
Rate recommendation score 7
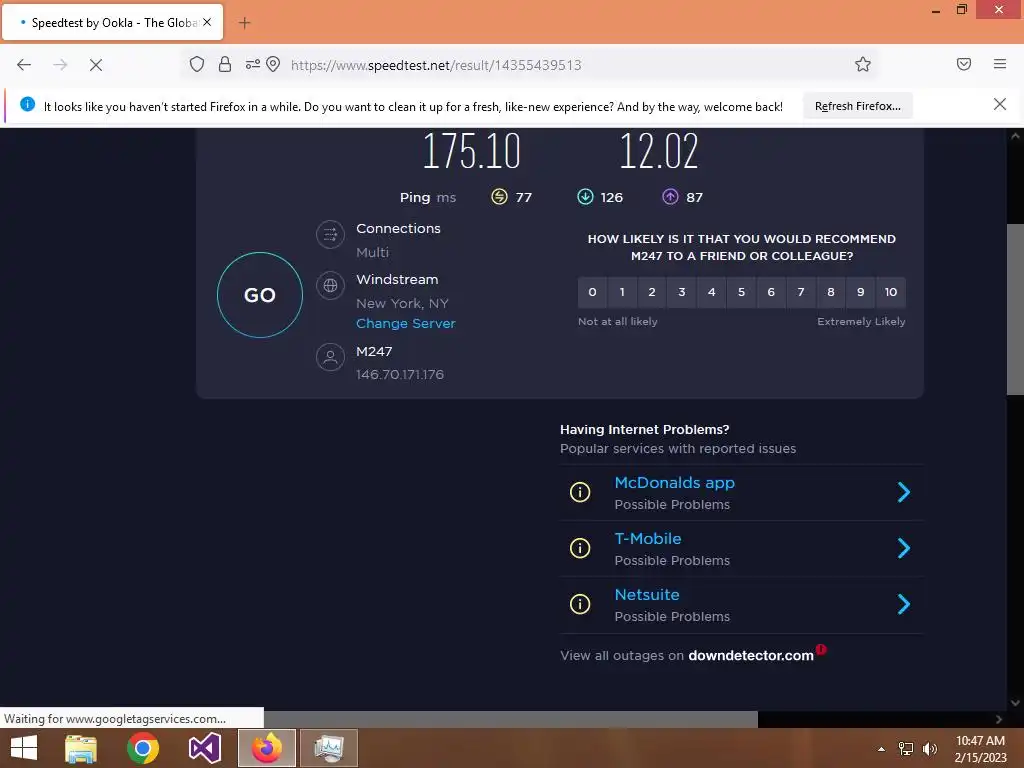[x=801, y=292]
